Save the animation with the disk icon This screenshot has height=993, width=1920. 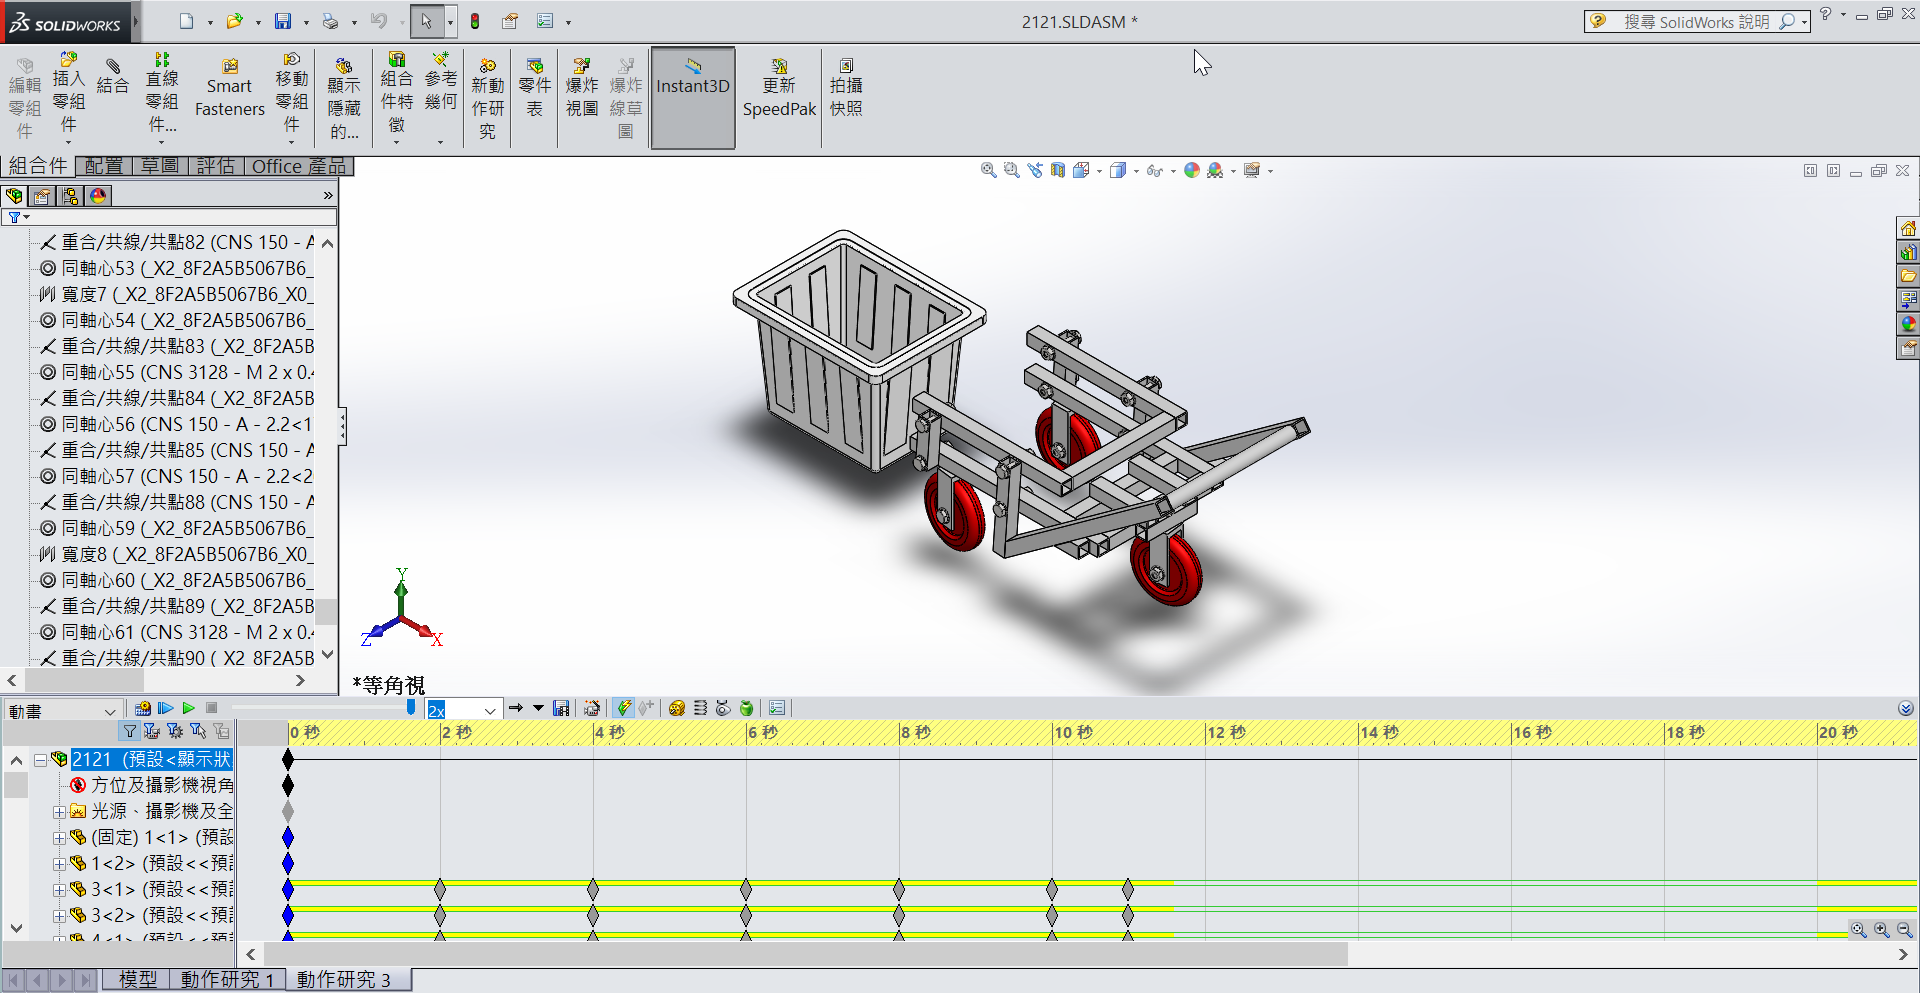coord(561,708)
